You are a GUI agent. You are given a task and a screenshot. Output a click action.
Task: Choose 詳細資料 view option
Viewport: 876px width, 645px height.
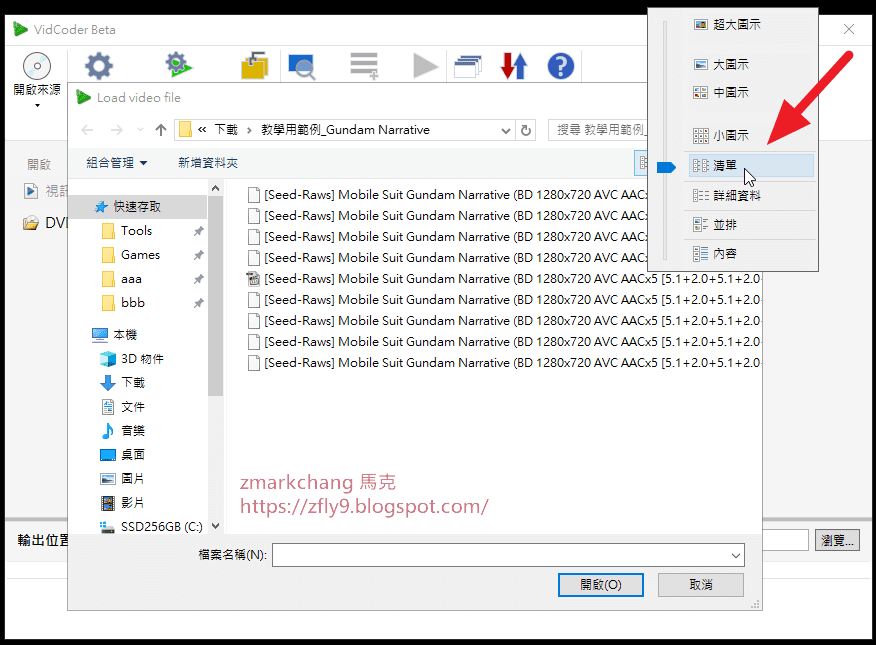point(749,195)
